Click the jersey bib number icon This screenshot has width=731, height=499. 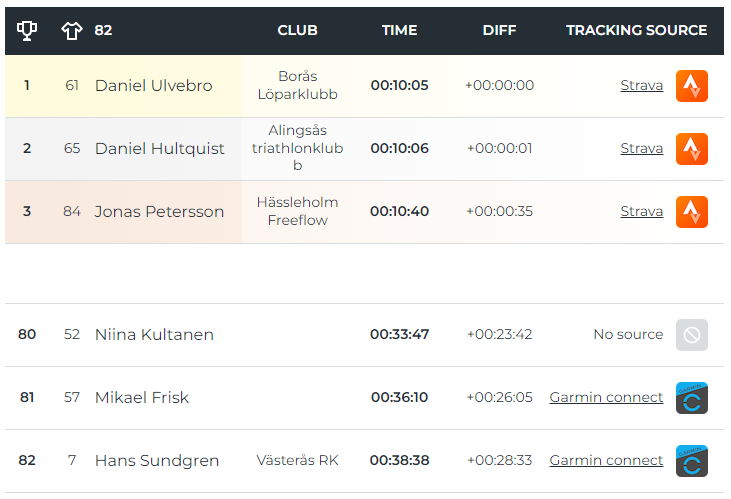pyautogui.click(x=71, y=31)
